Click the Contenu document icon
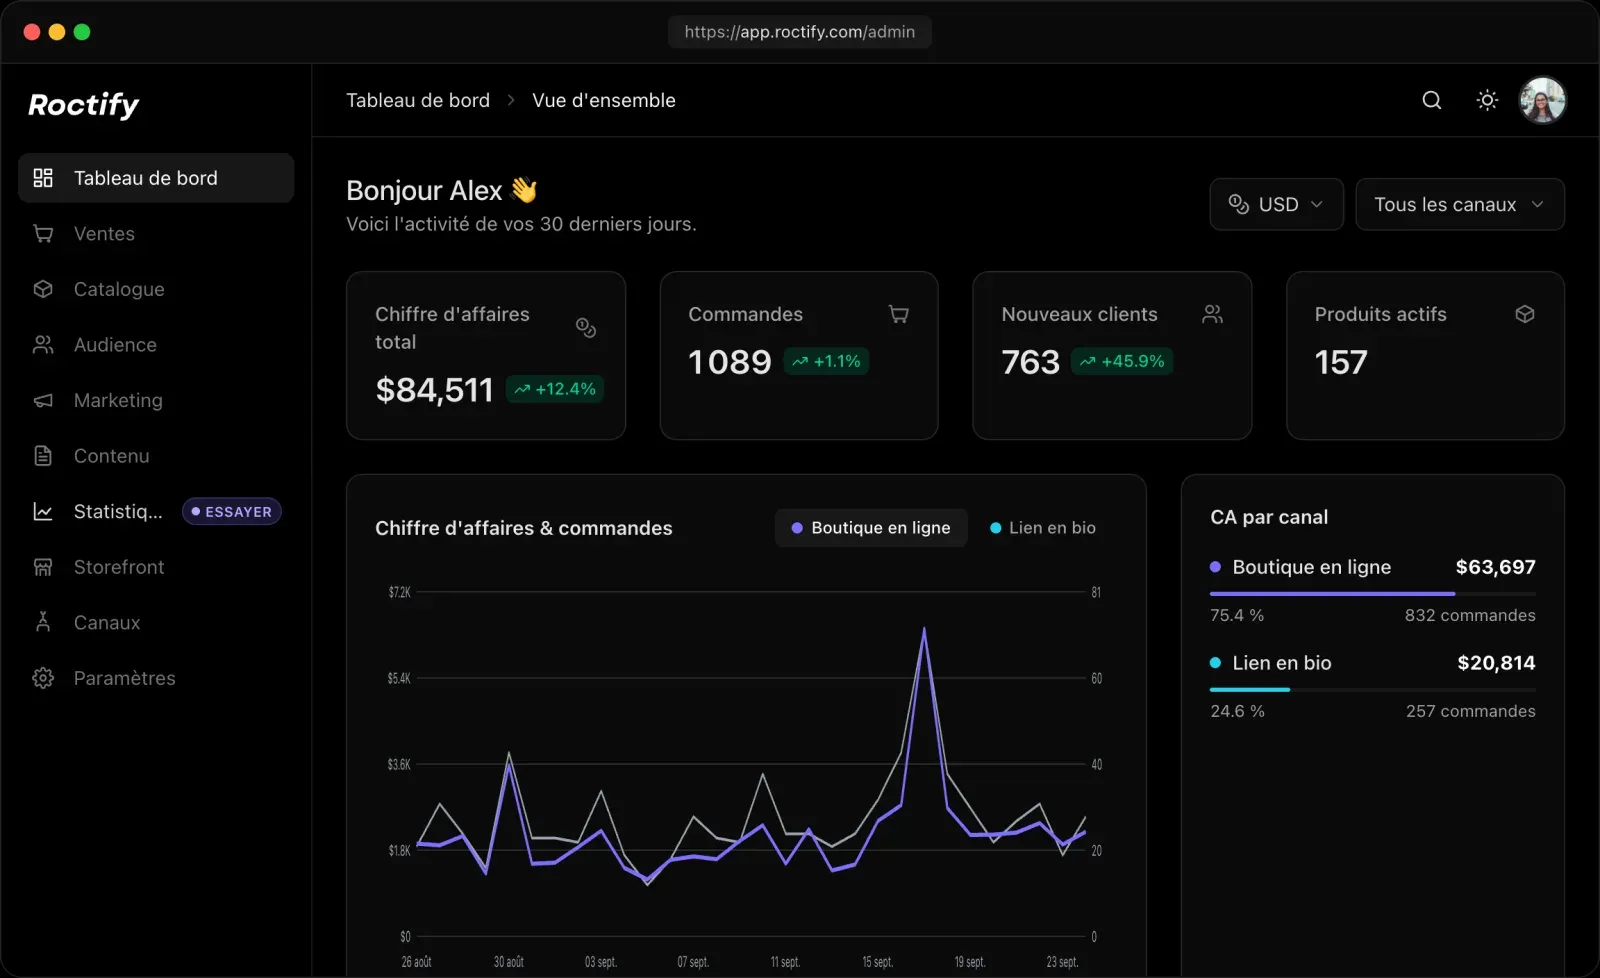1600x978 pixels. tap(43, 456)
